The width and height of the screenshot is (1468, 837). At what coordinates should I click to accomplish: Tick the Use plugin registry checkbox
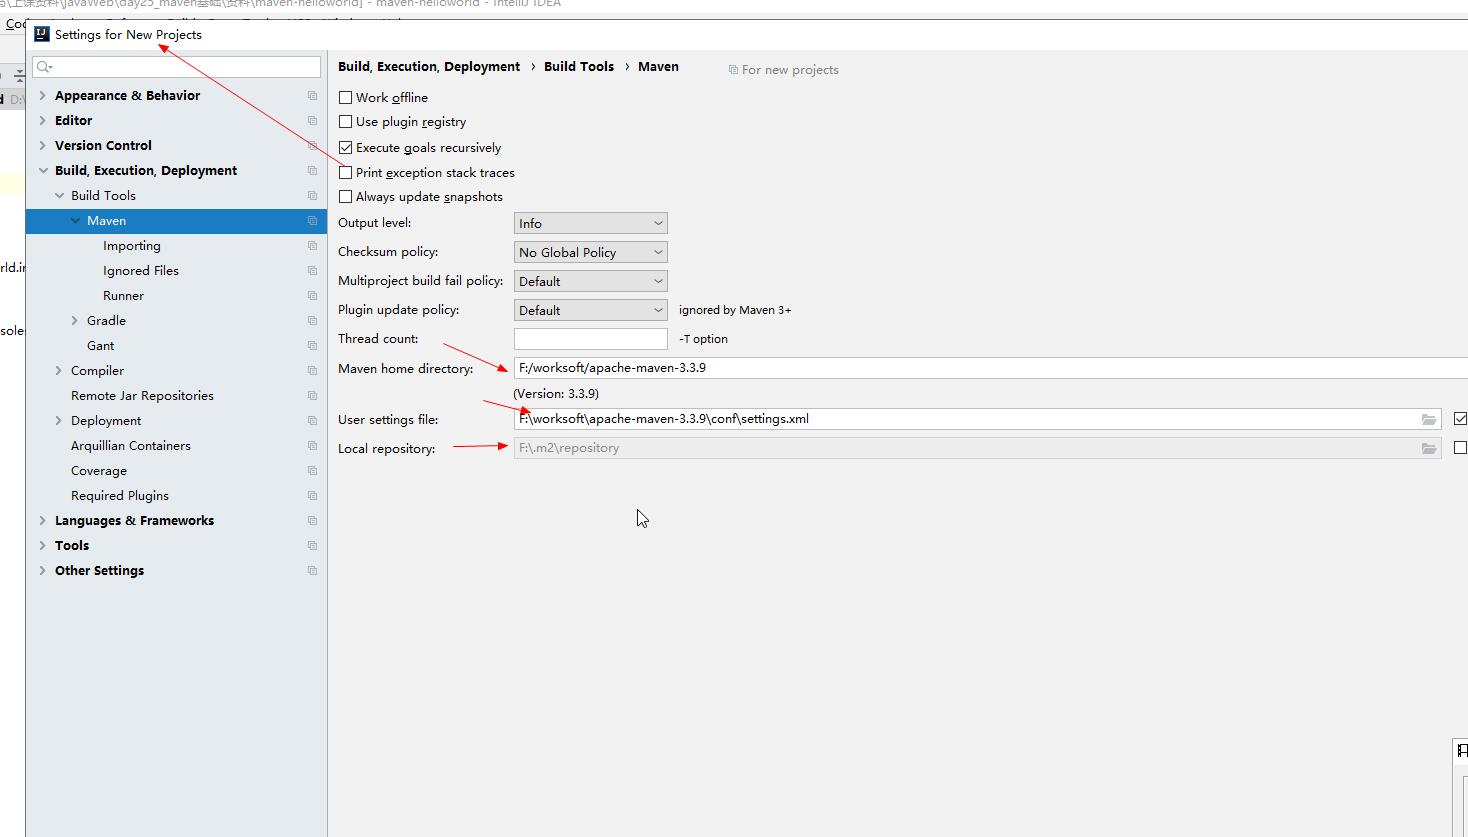coord(345,122)
